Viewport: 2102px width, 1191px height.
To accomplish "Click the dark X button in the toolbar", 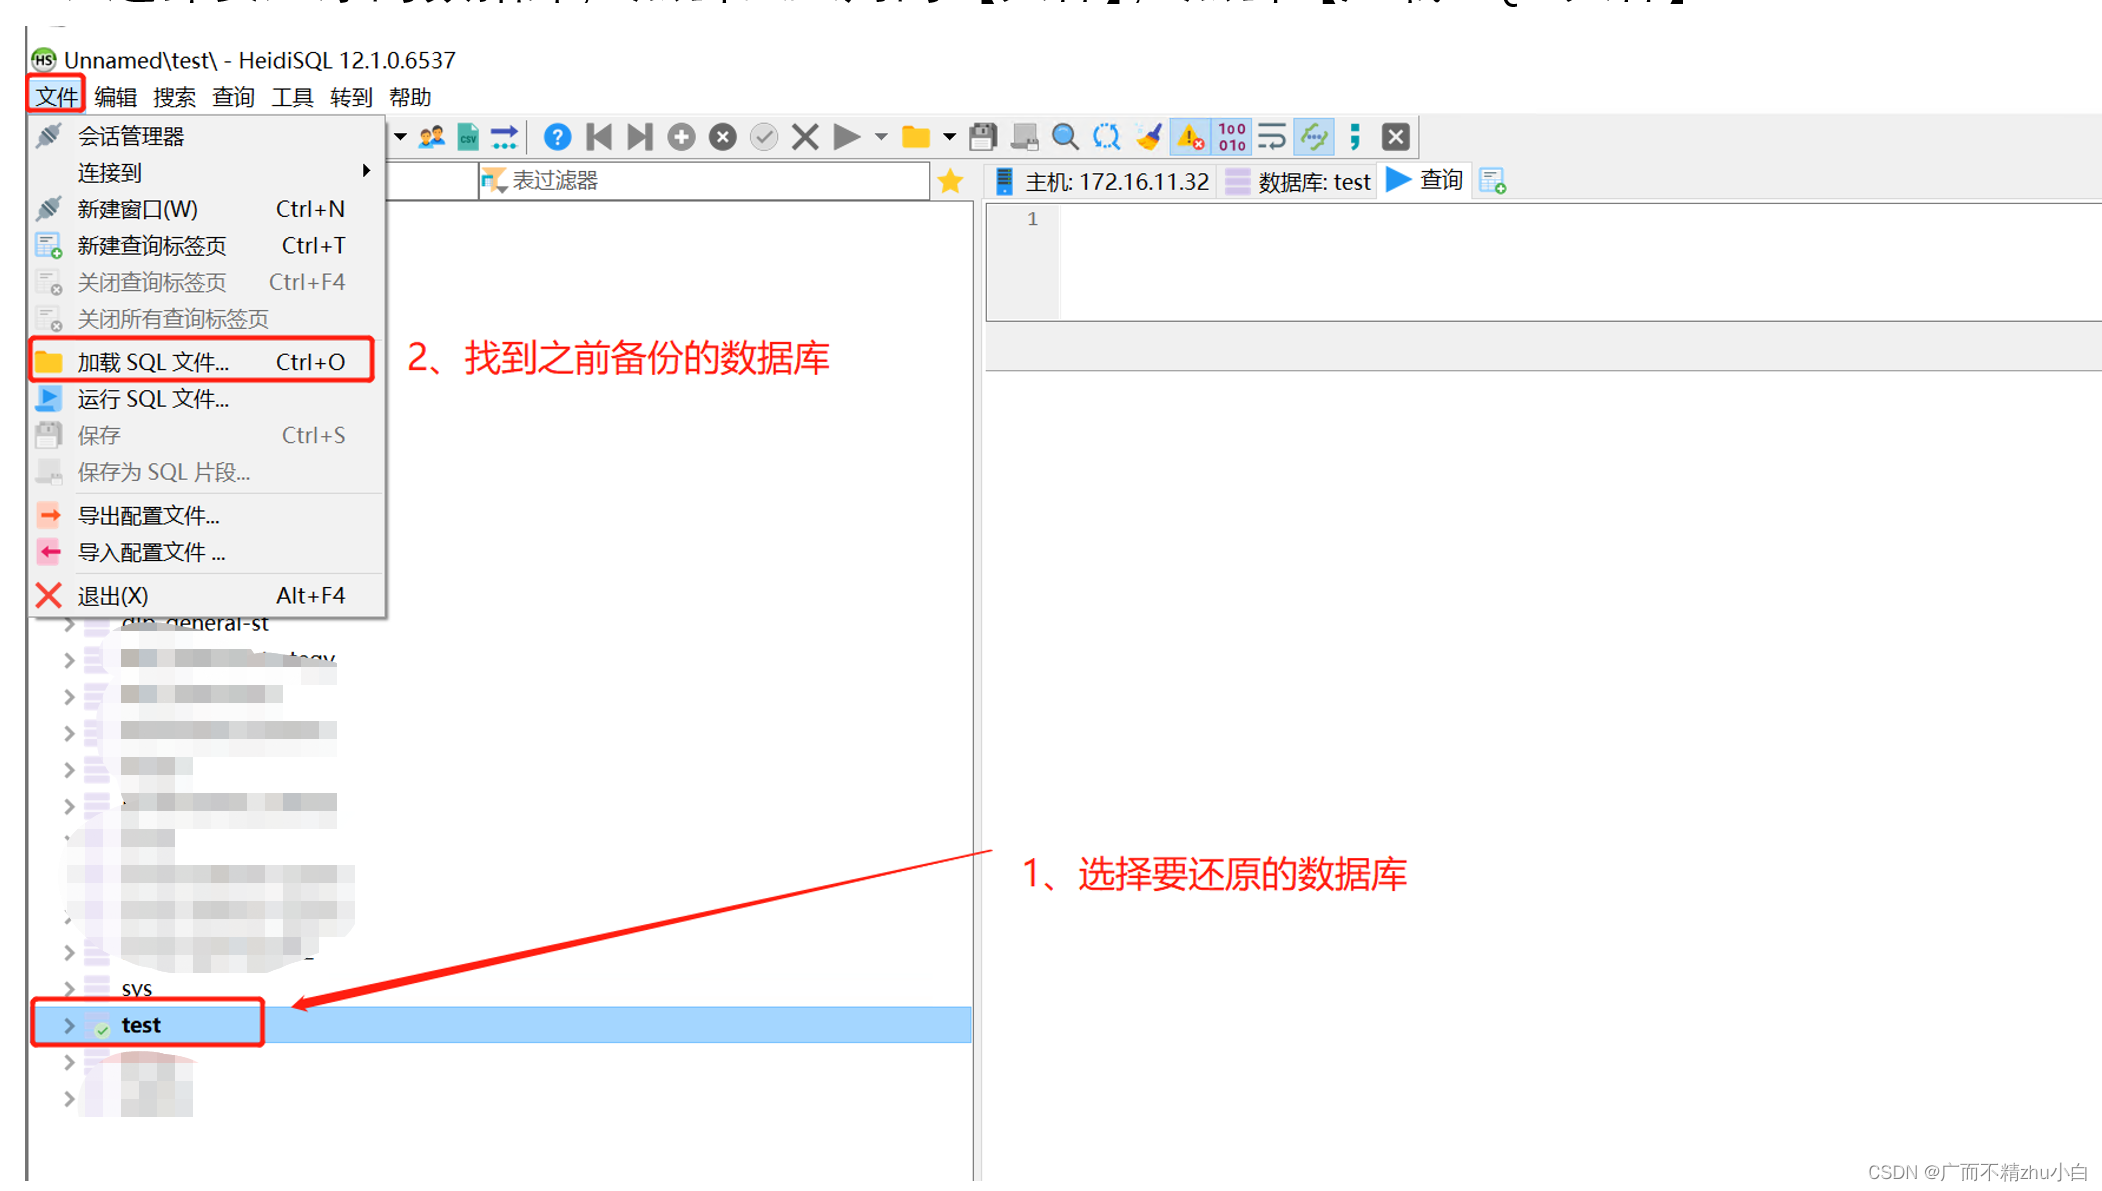I will (1396, 137).
